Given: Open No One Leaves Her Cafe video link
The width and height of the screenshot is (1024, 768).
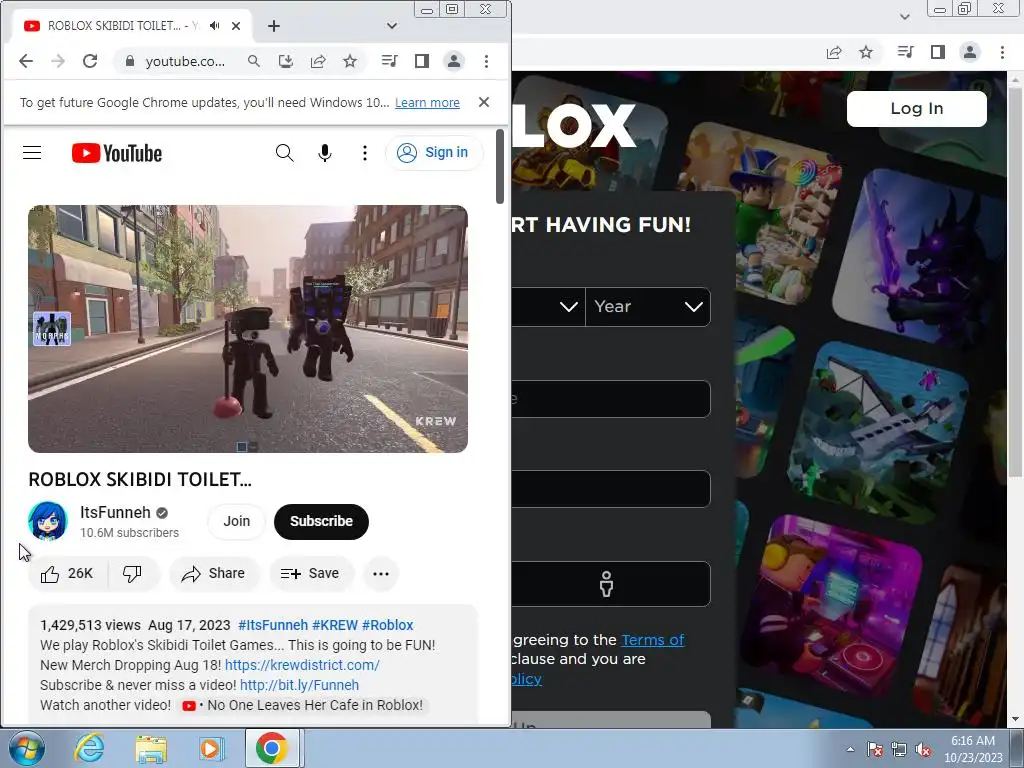Looking at the screenshot, I should click(x=303, y=705).
